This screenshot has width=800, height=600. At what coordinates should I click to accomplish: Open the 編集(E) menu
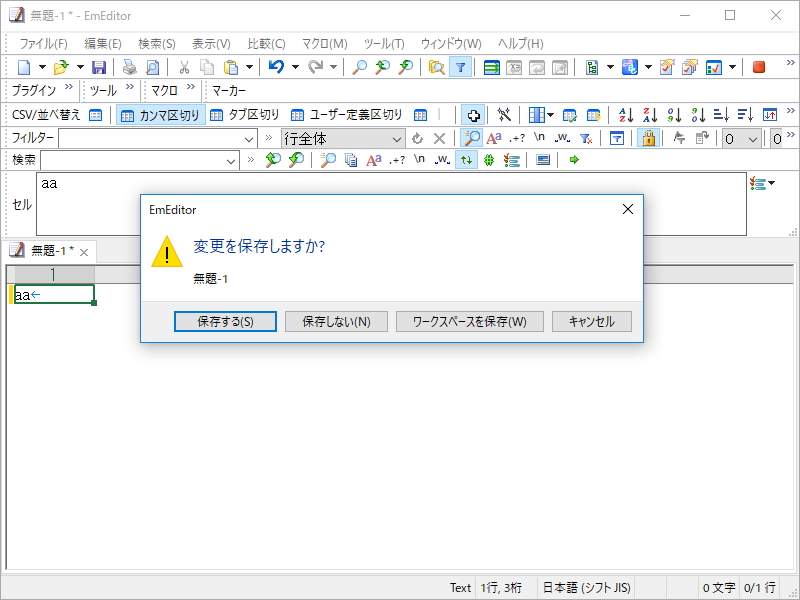(x=103, y=44)
